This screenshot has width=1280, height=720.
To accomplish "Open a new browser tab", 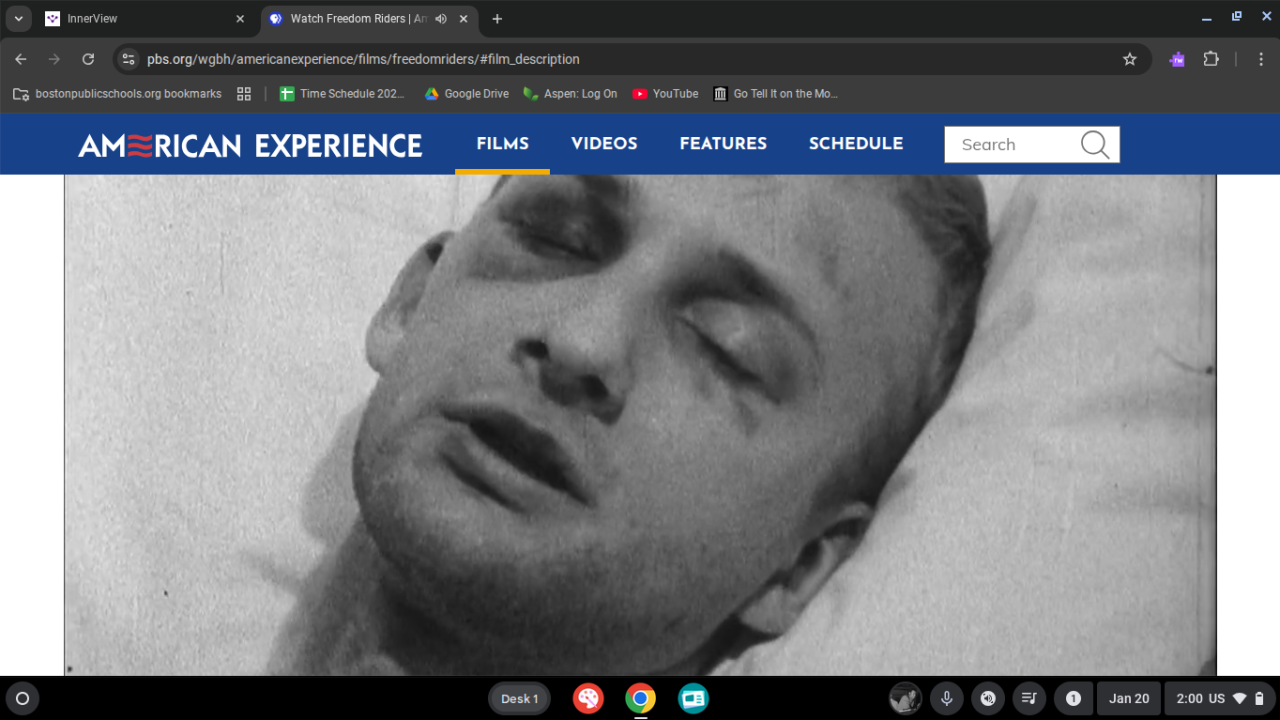I will pos(497,19).
